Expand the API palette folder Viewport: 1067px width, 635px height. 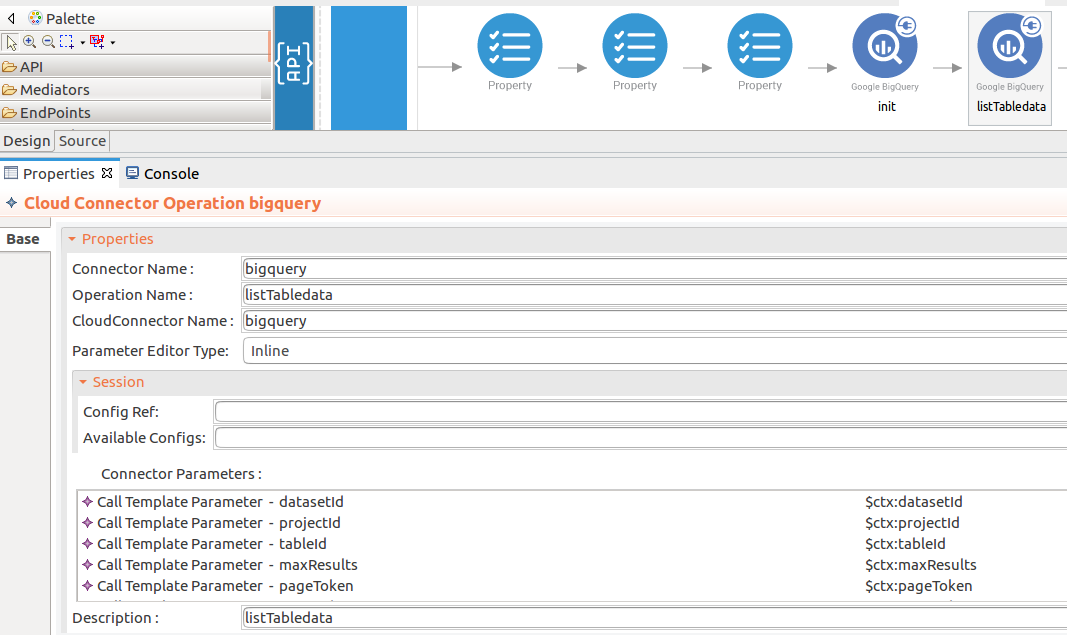135,67
